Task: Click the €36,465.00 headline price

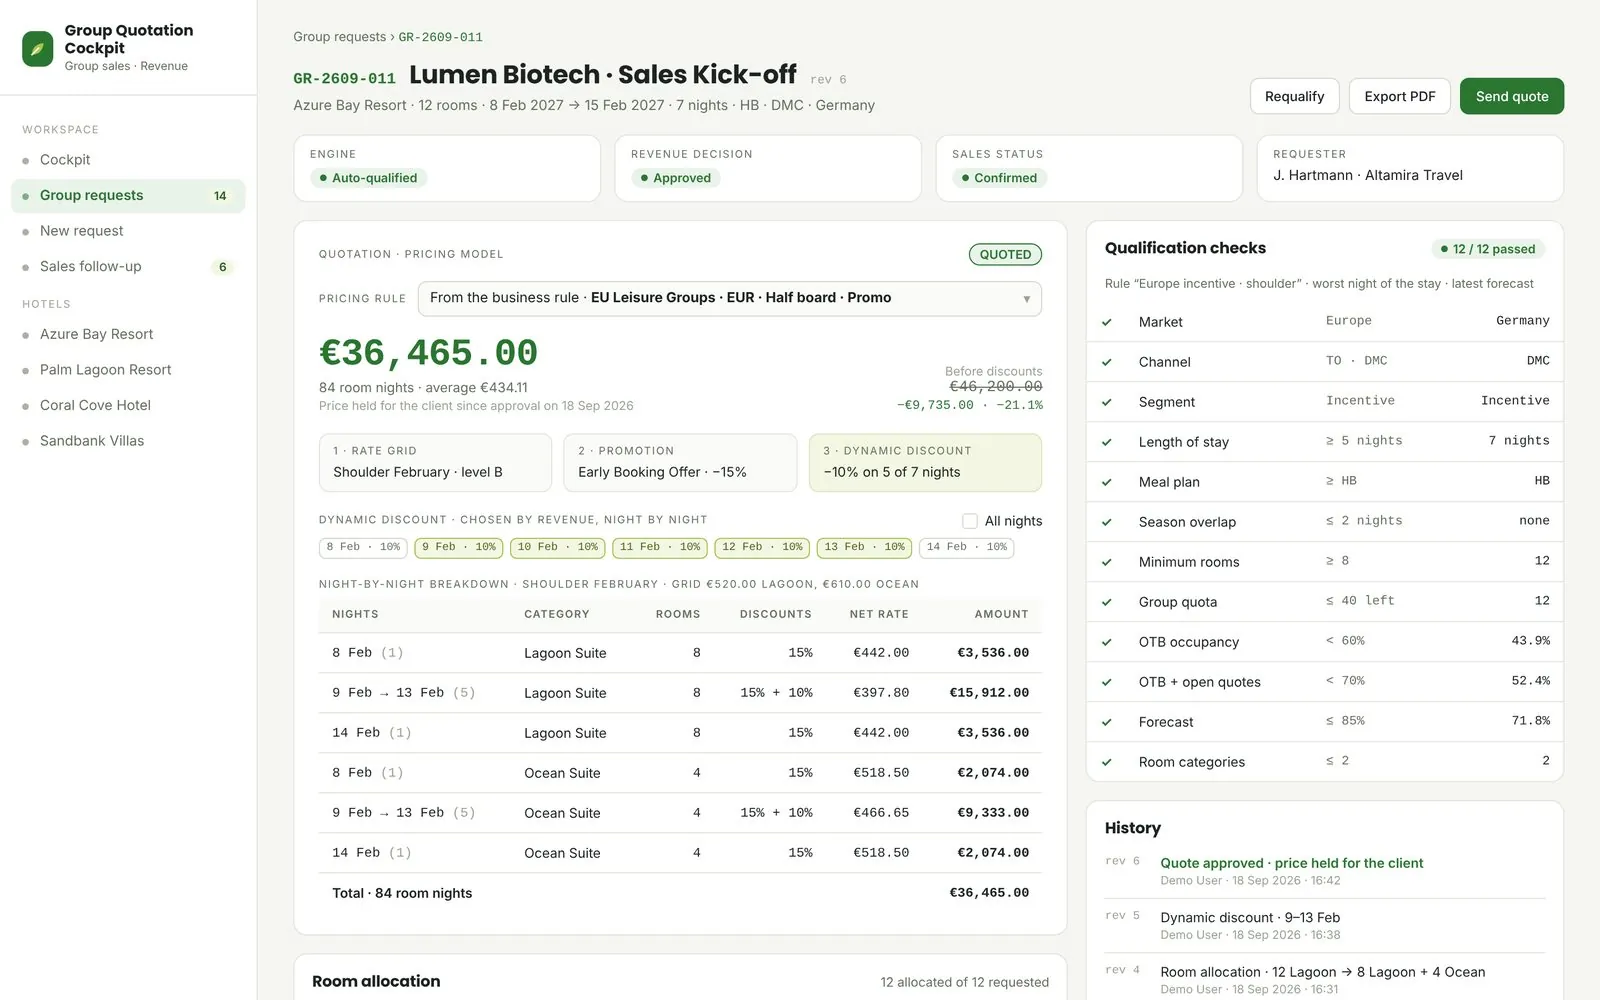Action: (428, 353)
